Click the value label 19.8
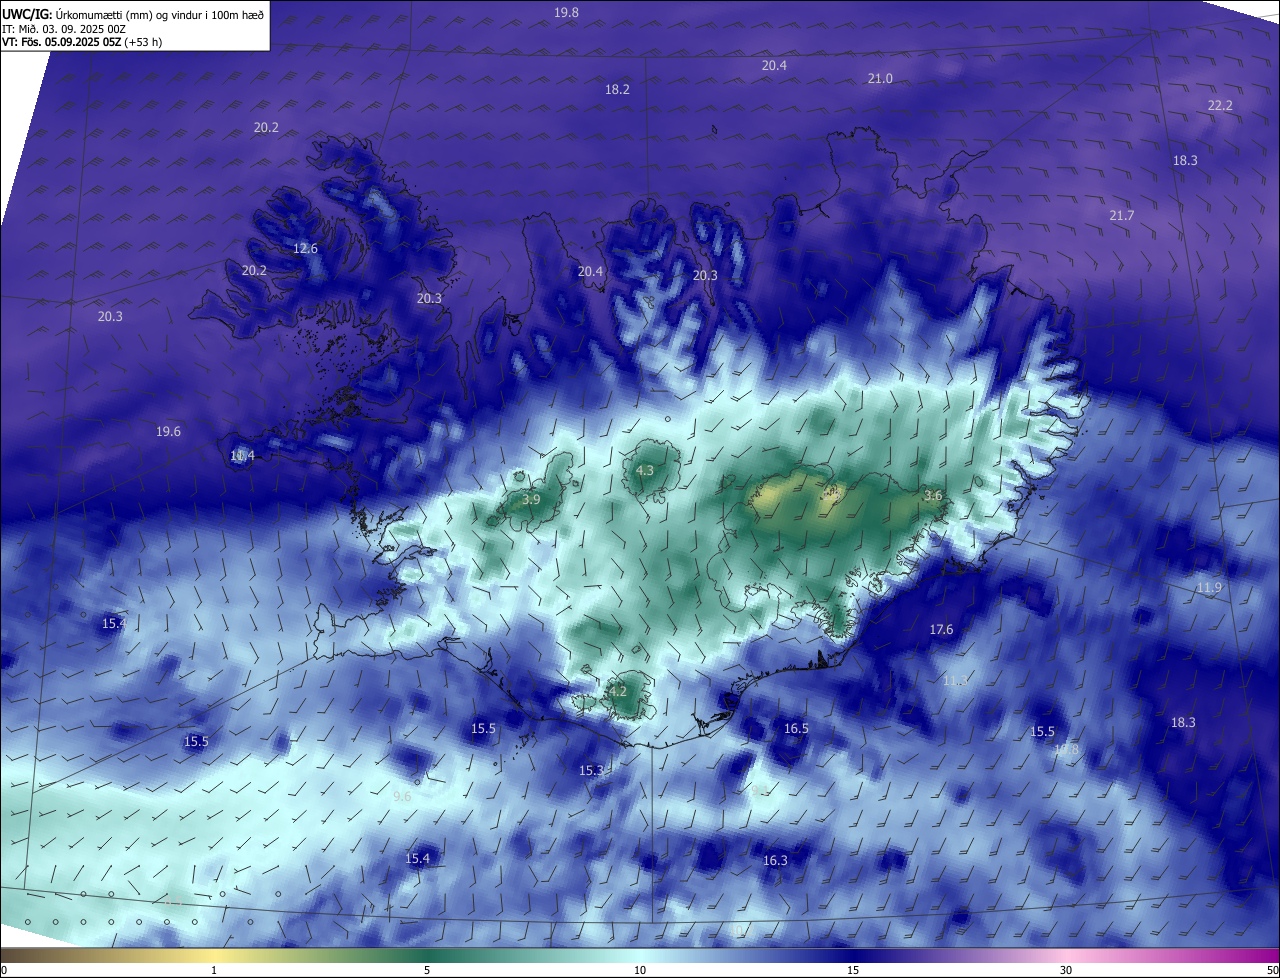 pos(566,12)
